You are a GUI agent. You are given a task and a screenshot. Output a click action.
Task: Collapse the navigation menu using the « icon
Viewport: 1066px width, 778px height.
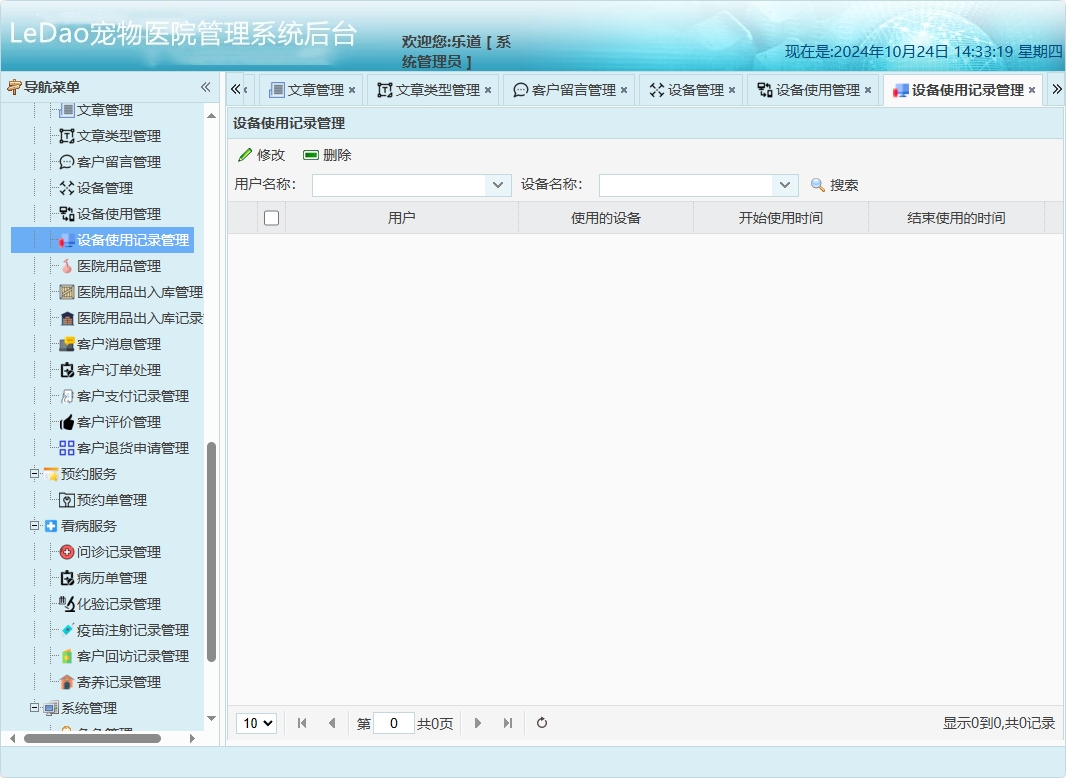[204, 87]
